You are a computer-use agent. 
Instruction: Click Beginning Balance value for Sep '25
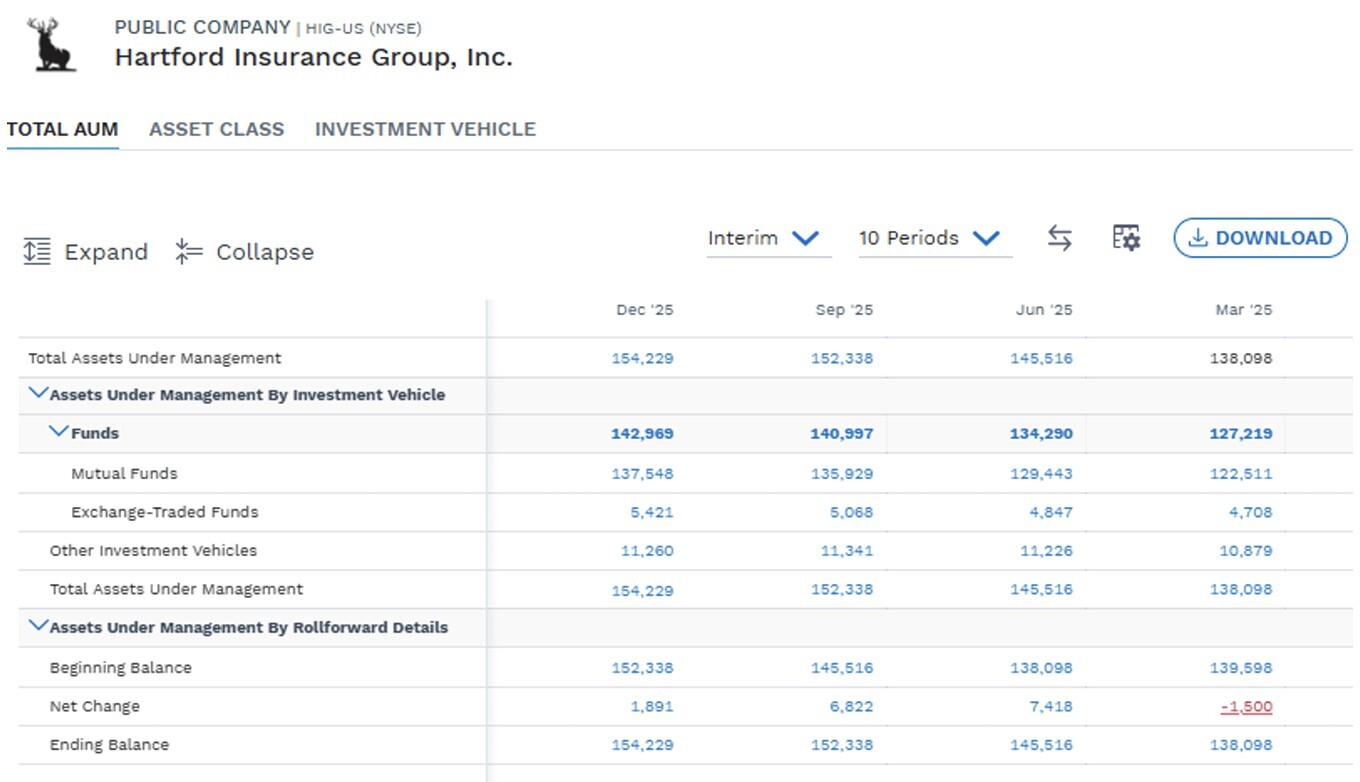pos(842,668)
